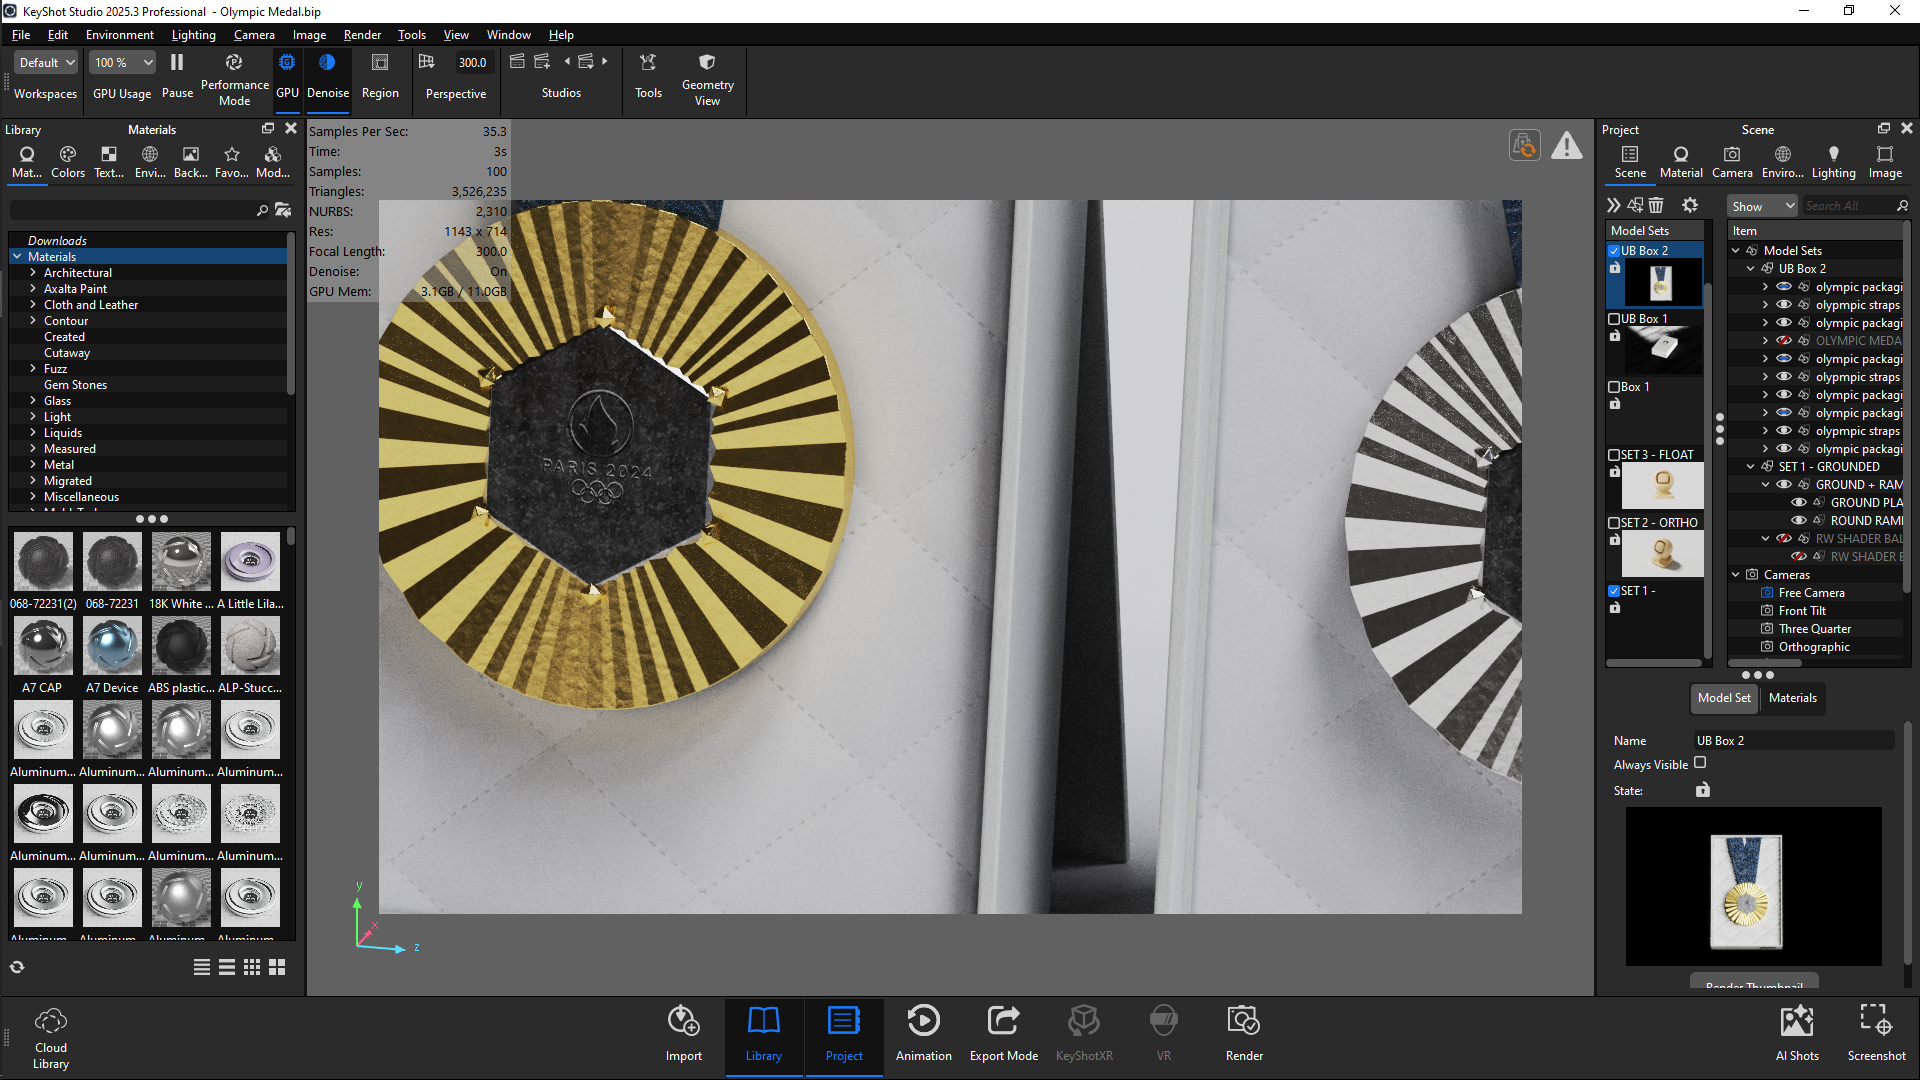Open the Render dialog
Viewport: 1920px width, 1080px height.
pos(1244,1032)
